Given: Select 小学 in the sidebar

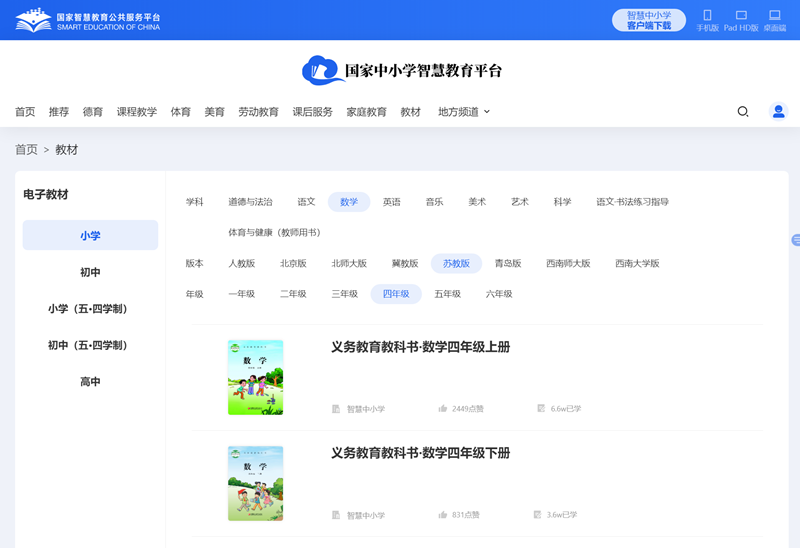Looking at the screenshot, I should pos(90,235).
